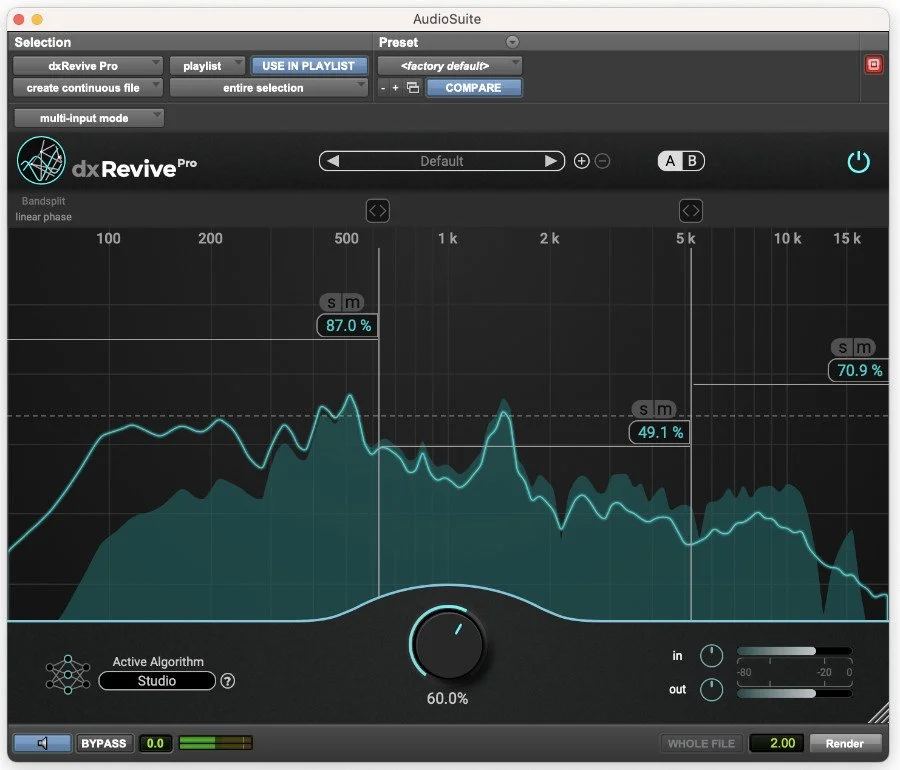
Task: Click the window resize grip at bottom right
Action: (x=879, y=714)
